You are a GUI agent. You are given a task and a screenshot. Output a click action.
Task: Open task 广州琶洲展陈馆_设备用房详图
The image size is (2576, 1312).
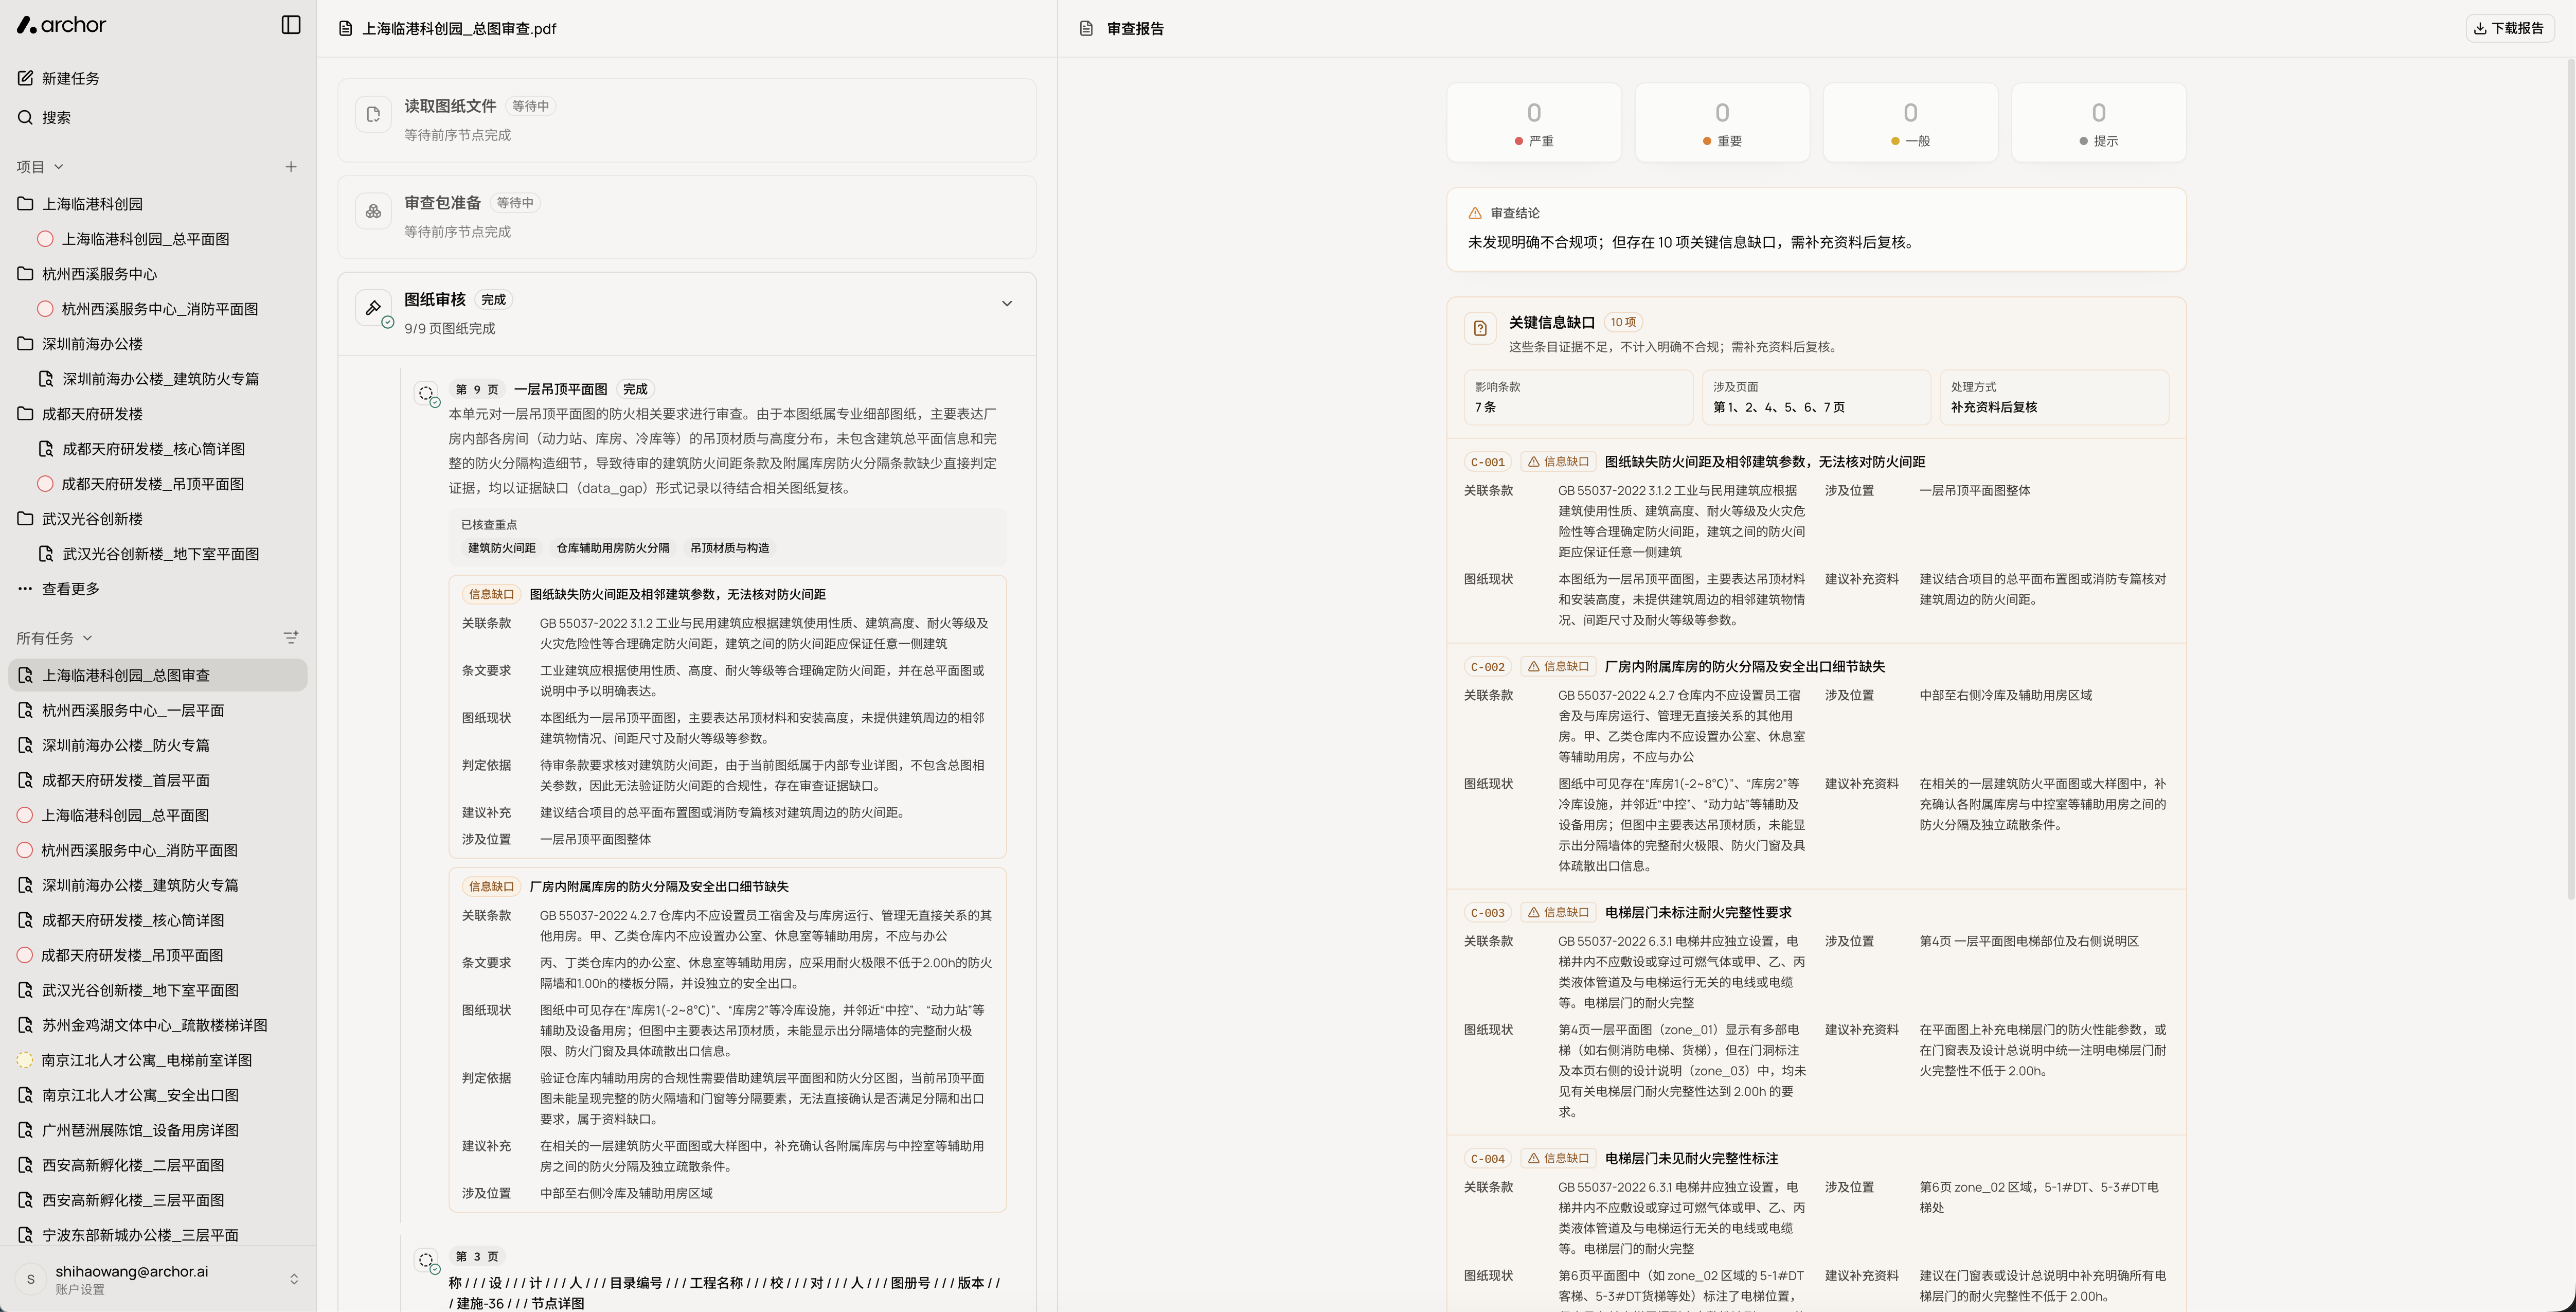[x=158, y=1130]
